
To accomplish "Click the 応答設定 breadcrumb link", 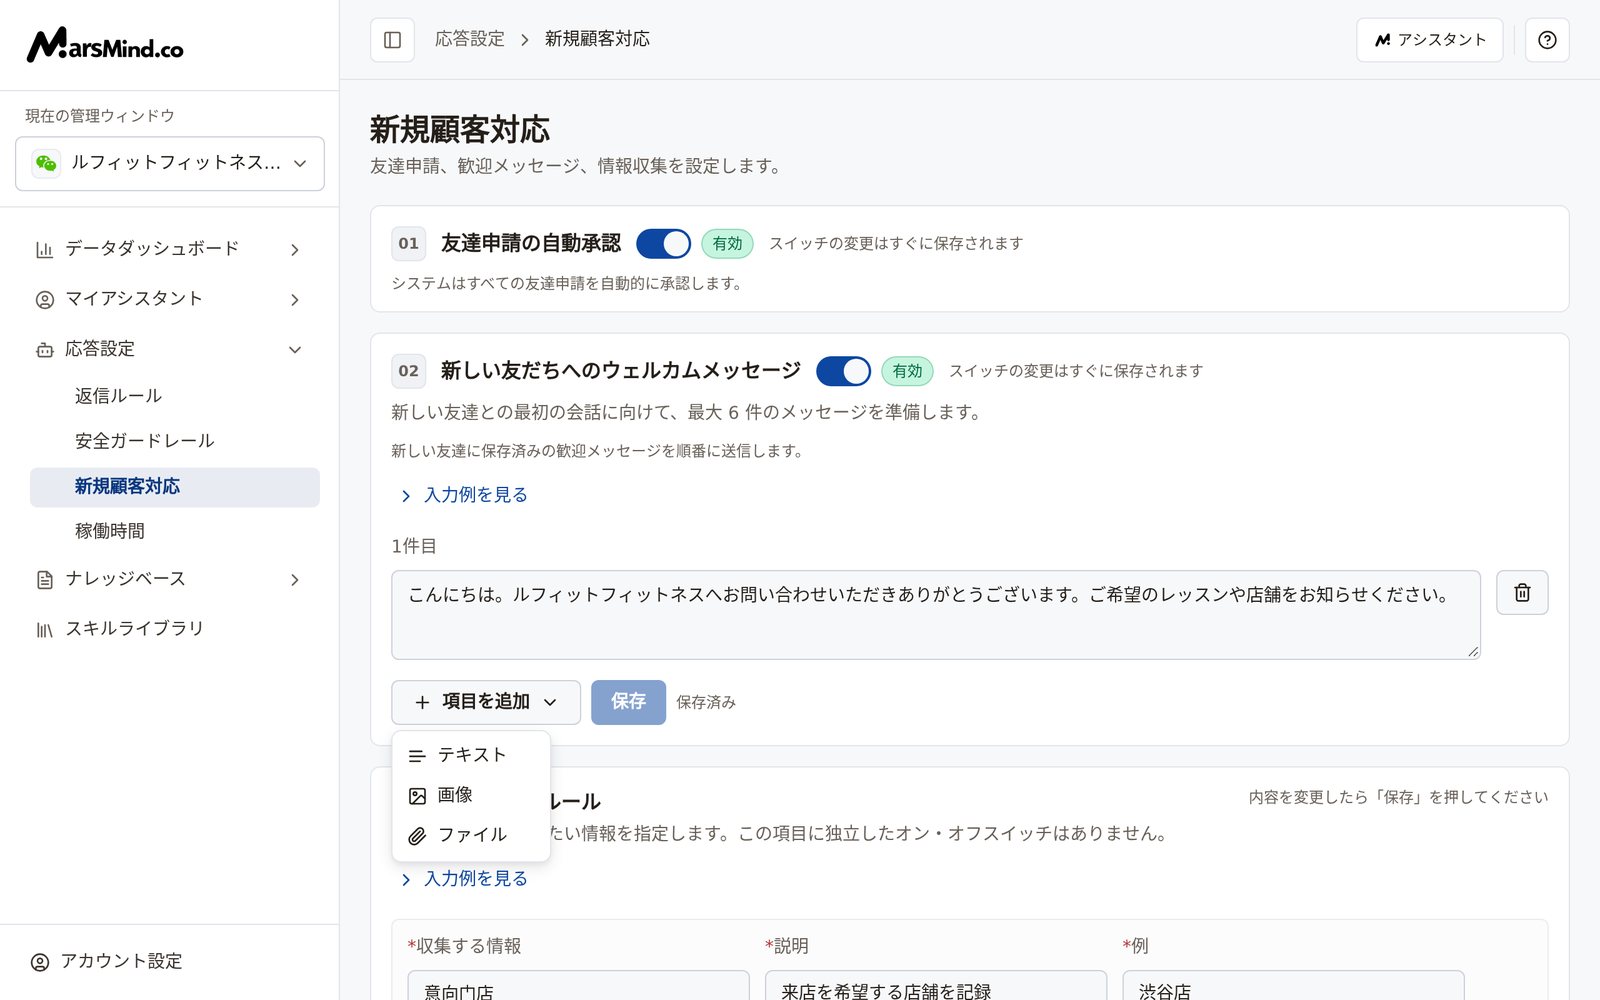I will point(470,39).
